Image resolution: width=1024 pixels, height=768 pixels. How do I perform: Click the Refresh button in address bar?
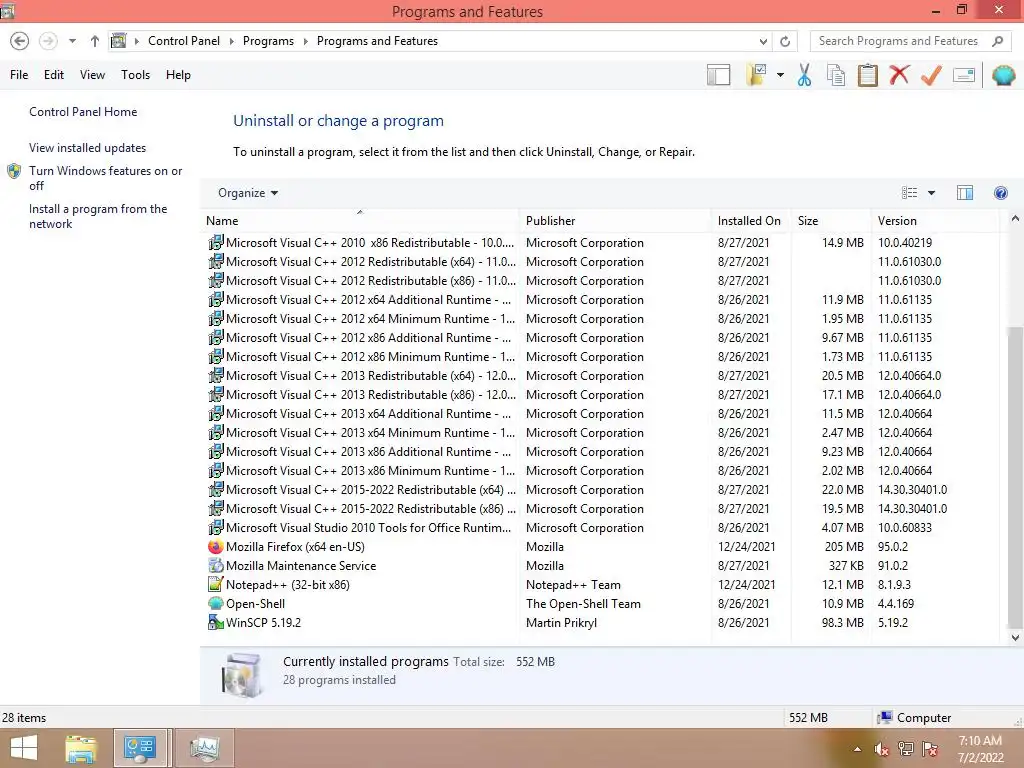[x=785, y=41]
